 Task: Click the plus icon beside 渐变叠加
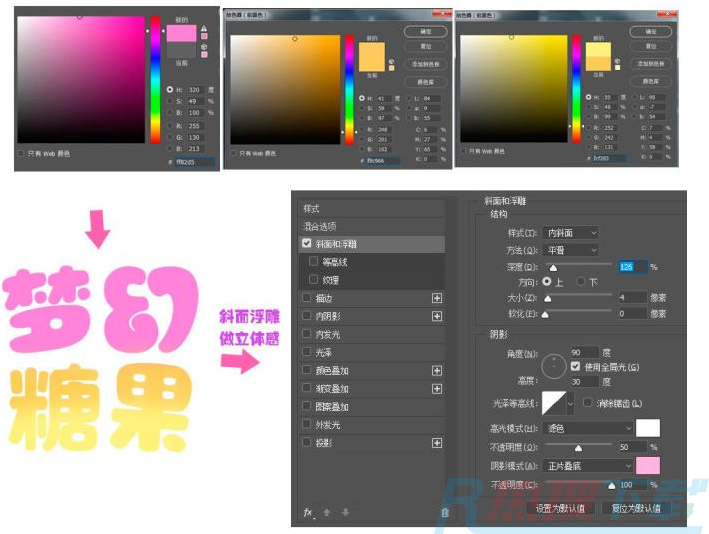coord(436,389)
